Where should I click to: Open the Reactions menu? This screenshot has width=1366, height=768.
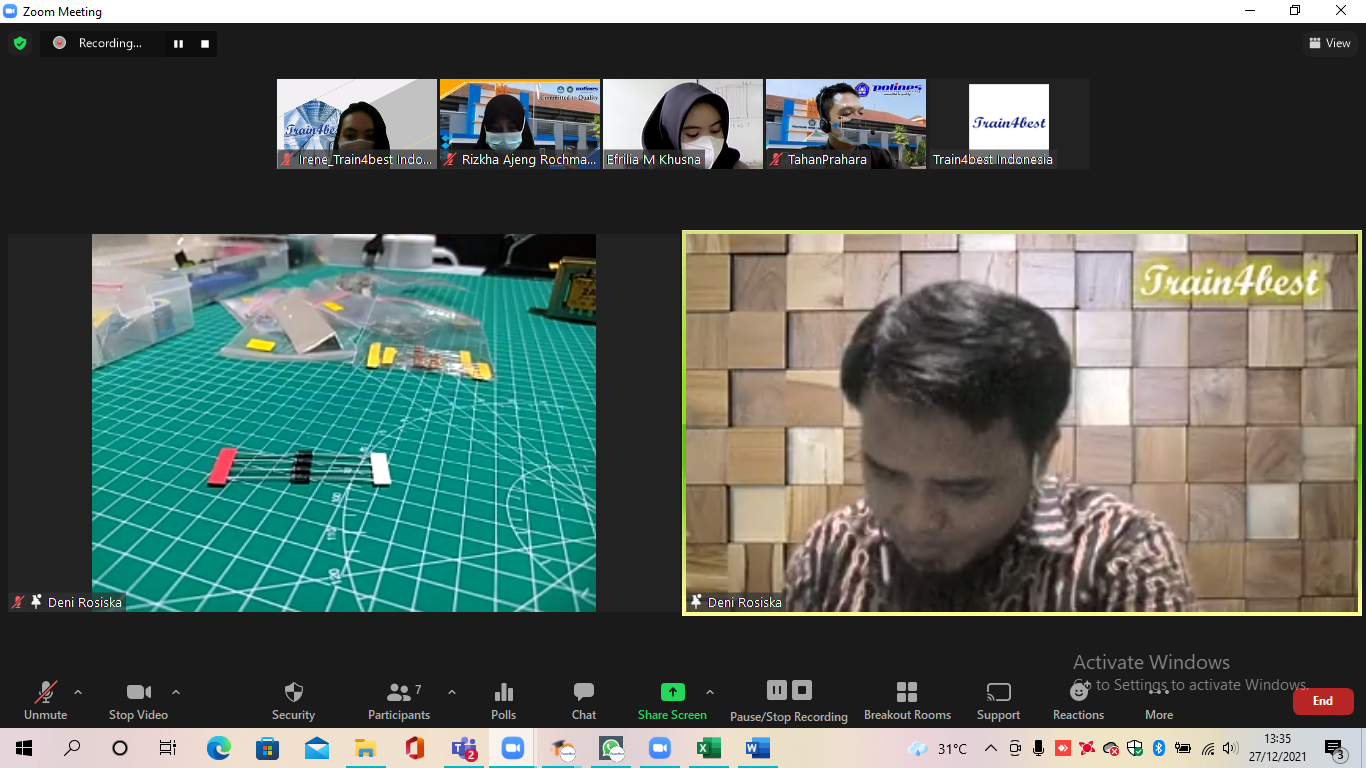(1078, 692)
